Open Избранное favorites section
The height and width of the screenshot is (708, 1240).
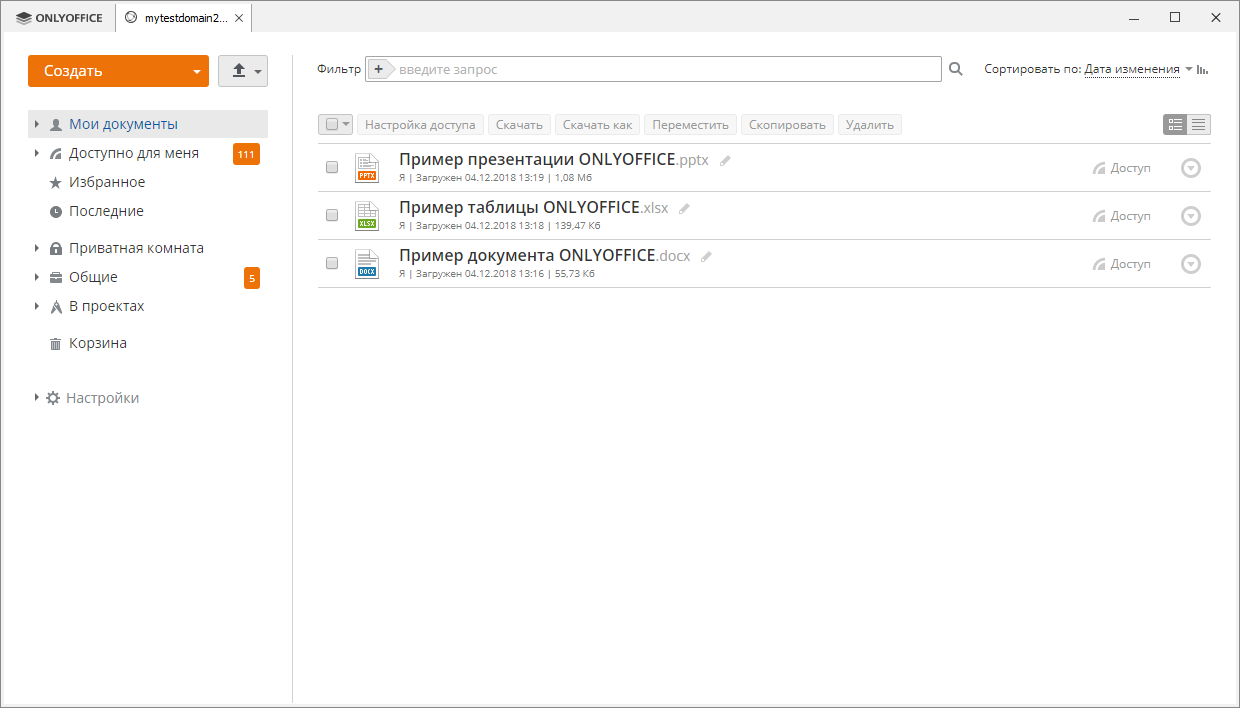107,182
